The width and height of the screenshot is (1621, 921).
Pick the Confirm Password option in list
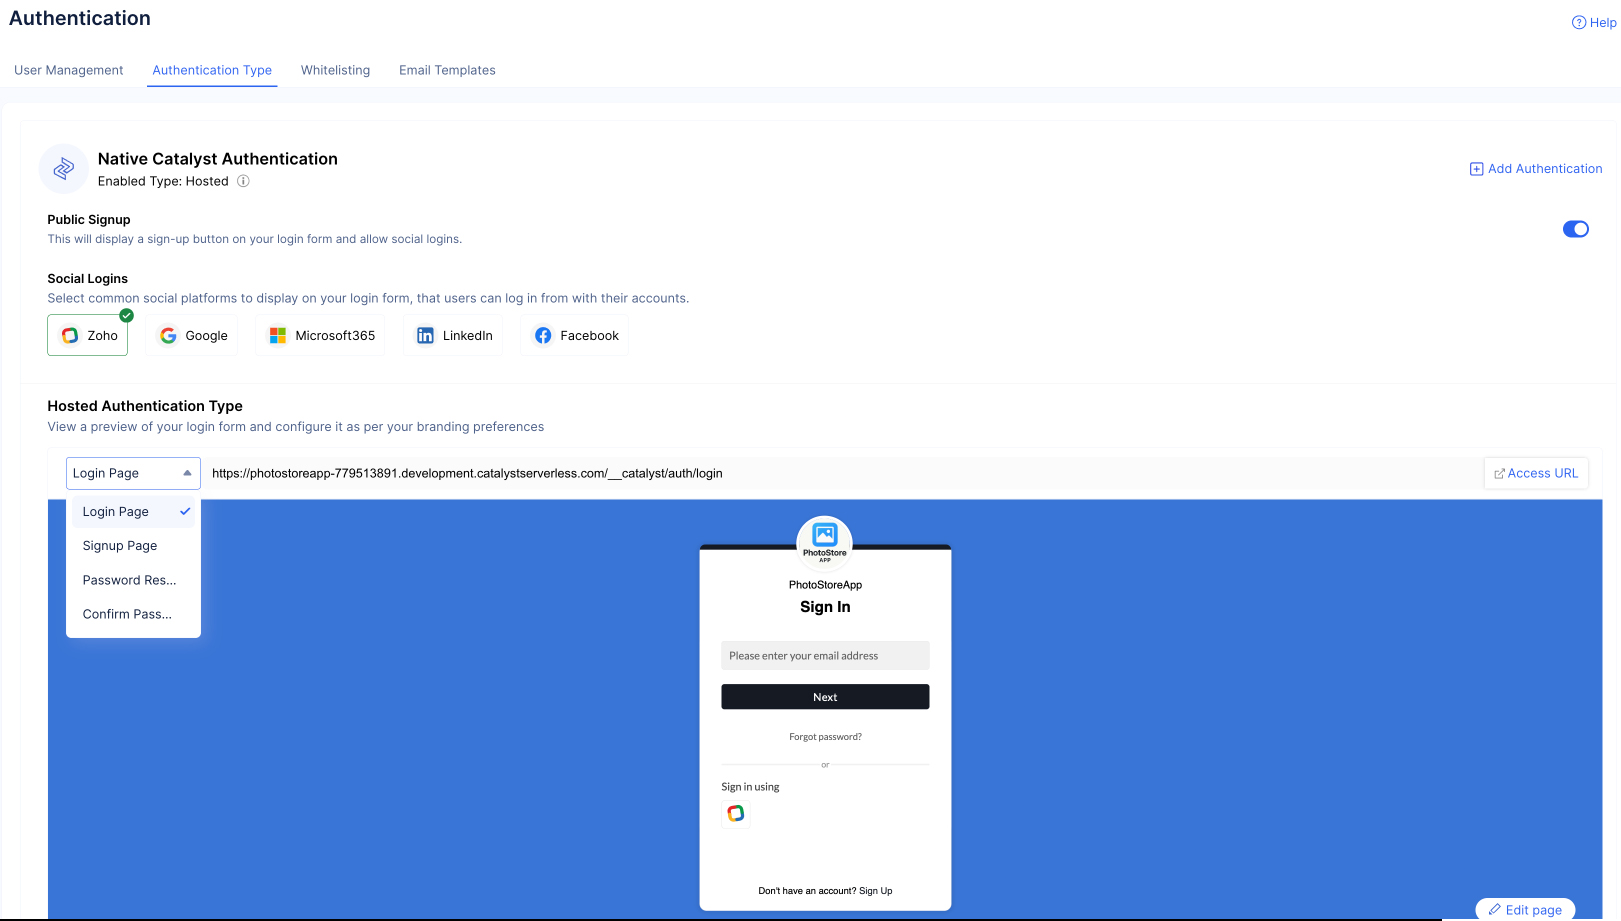coord(127,614)
